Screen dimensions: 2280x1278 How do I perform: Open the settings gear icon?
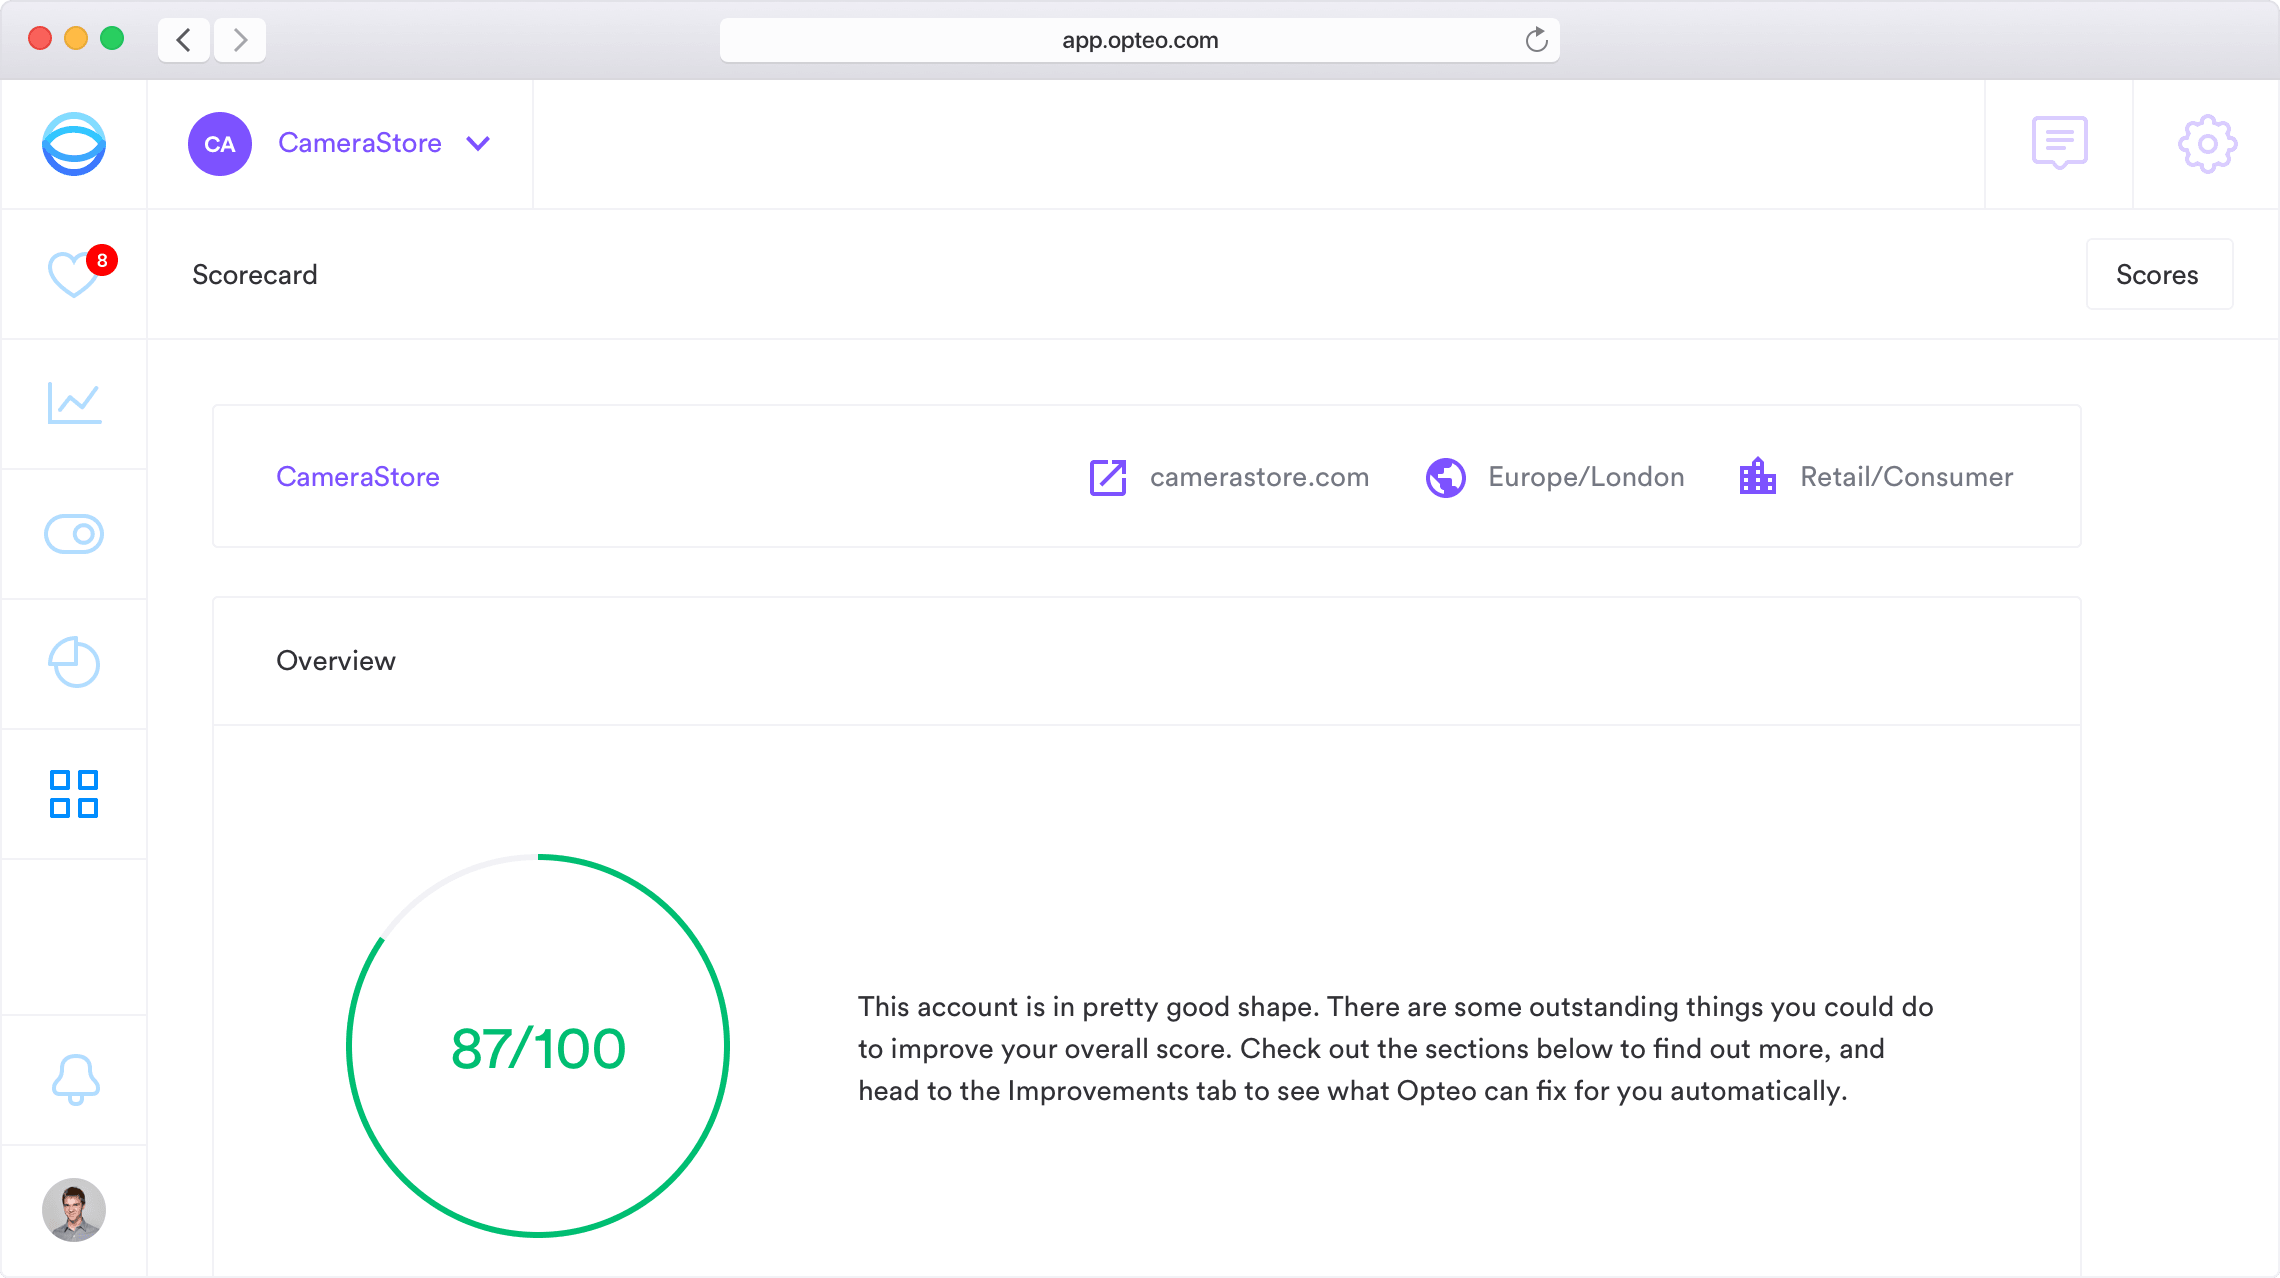(x=2207, y=144)
